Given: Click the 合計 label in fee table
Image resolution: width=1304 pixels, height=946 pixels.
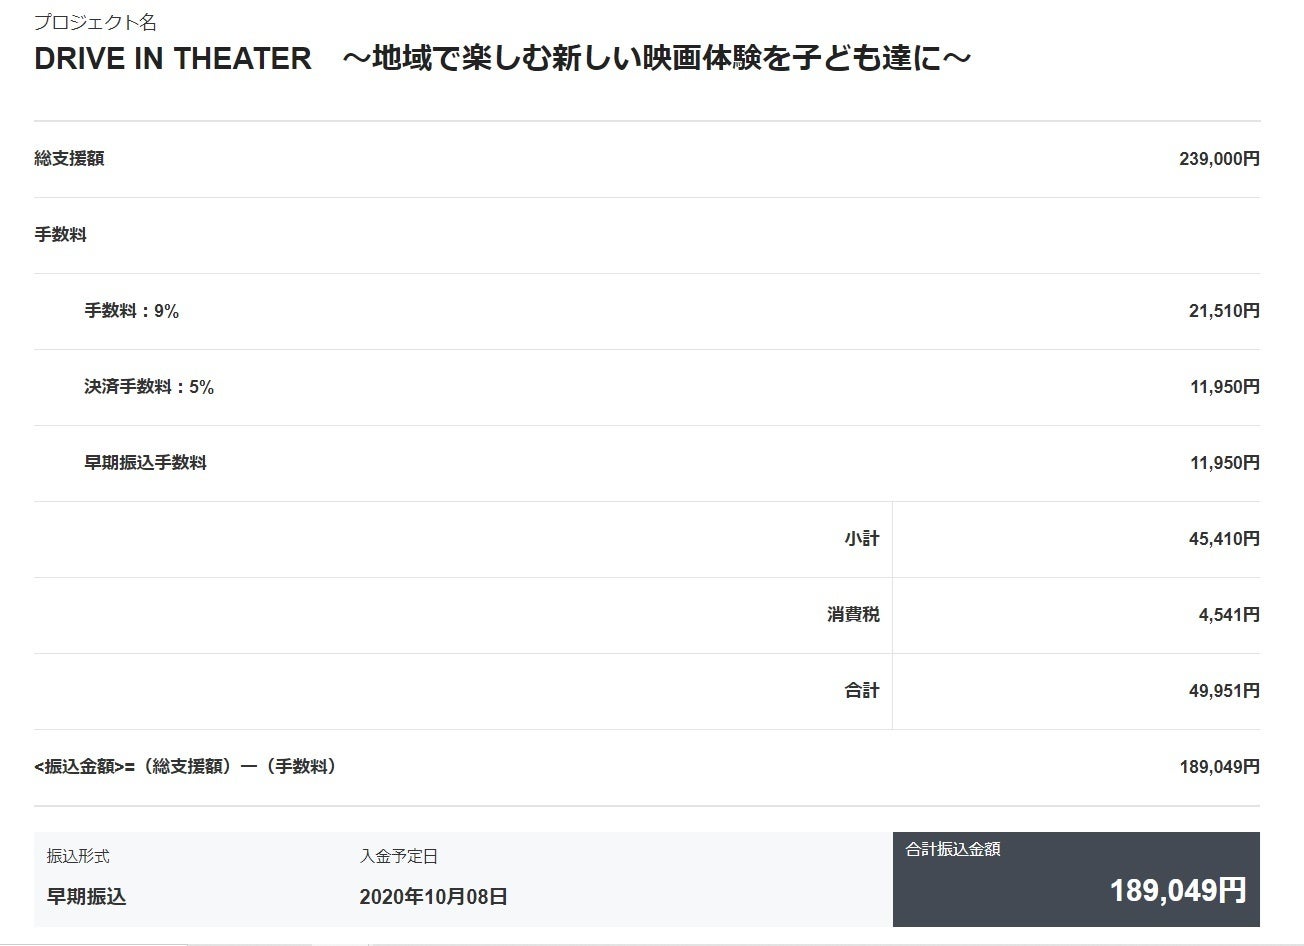Looking at the screenshot, I should pyautogui.click(x=861, y=691).
